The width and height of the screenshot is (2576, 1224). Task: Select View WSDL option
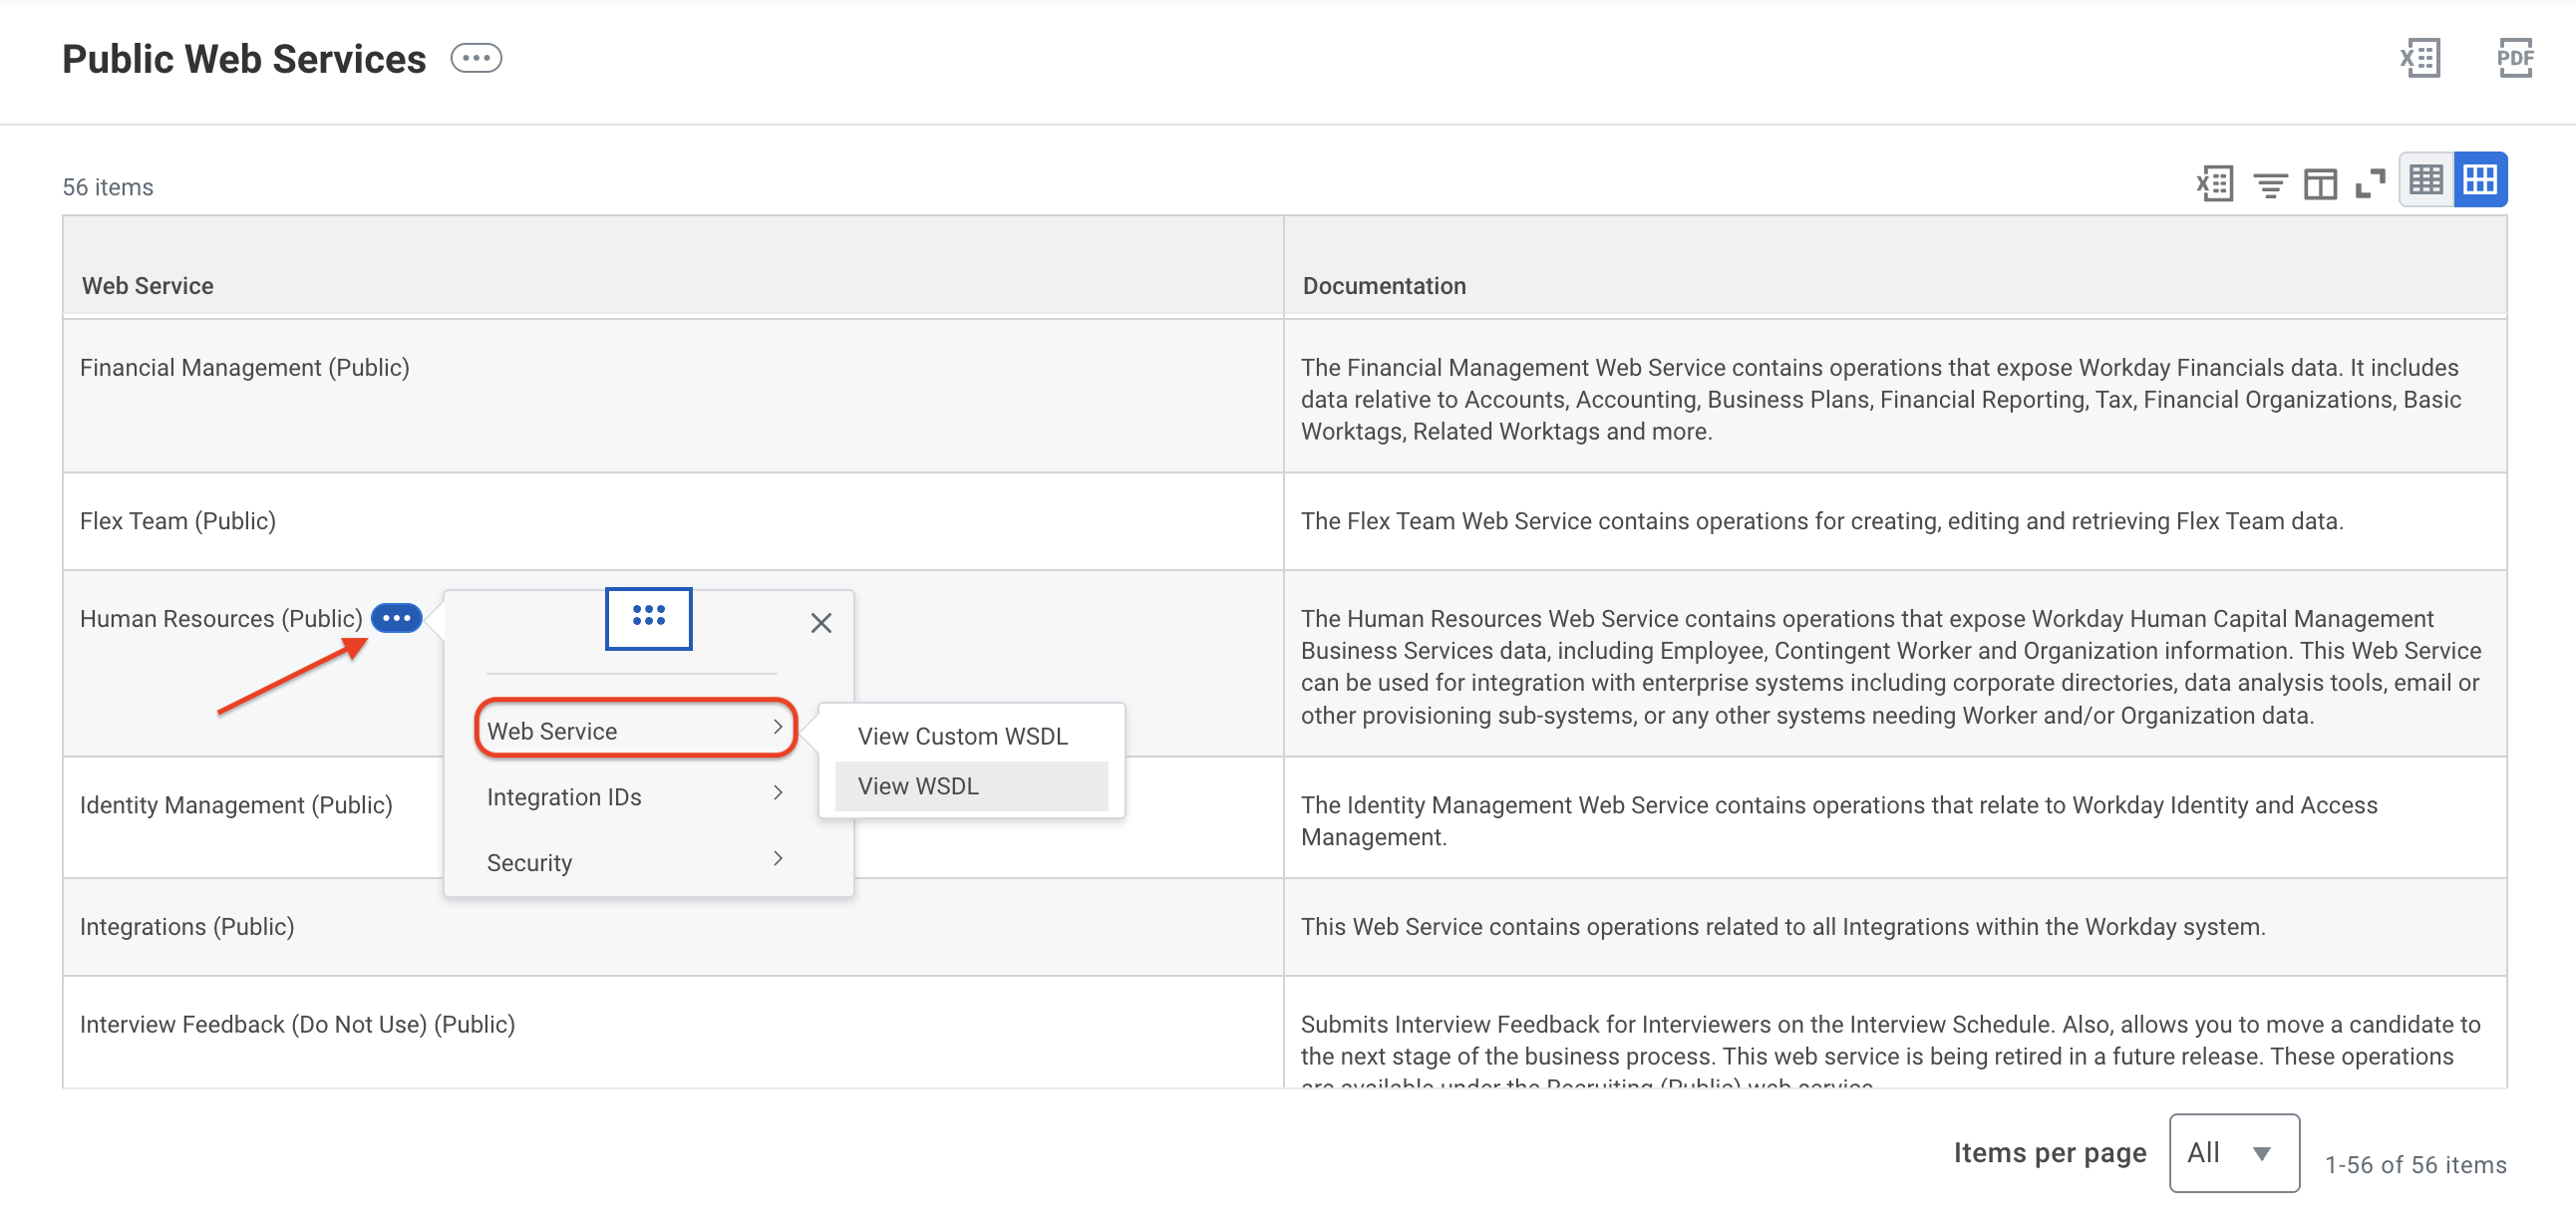pyautogui.click(x=971, y=786)
